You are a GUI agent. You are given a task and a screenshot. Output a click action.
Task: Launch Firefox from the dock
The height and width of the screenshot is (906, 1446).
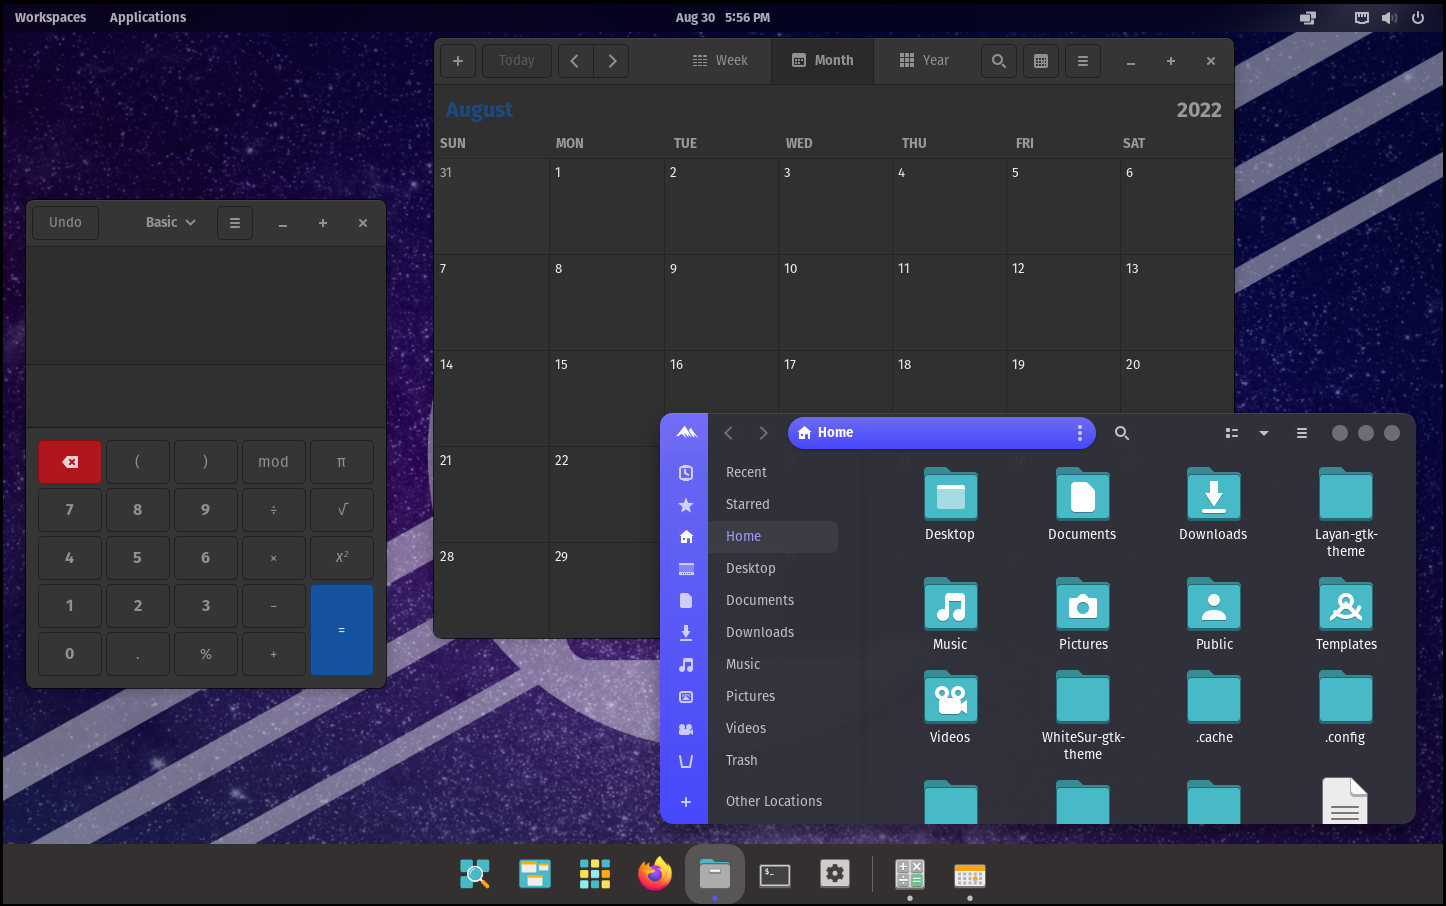pos(655,875)
